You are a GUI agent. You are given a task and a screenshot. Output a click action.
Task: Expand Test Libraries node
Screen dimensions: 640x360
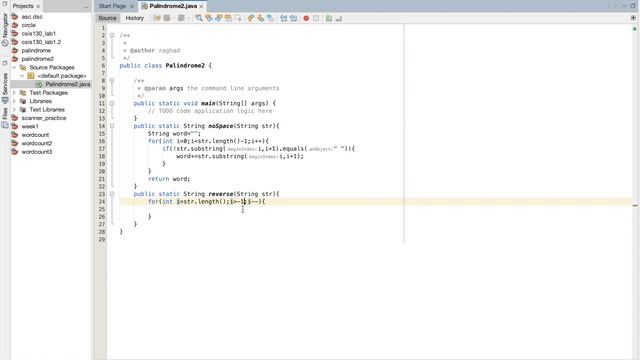pyautogui.click(x=14, y=109)
